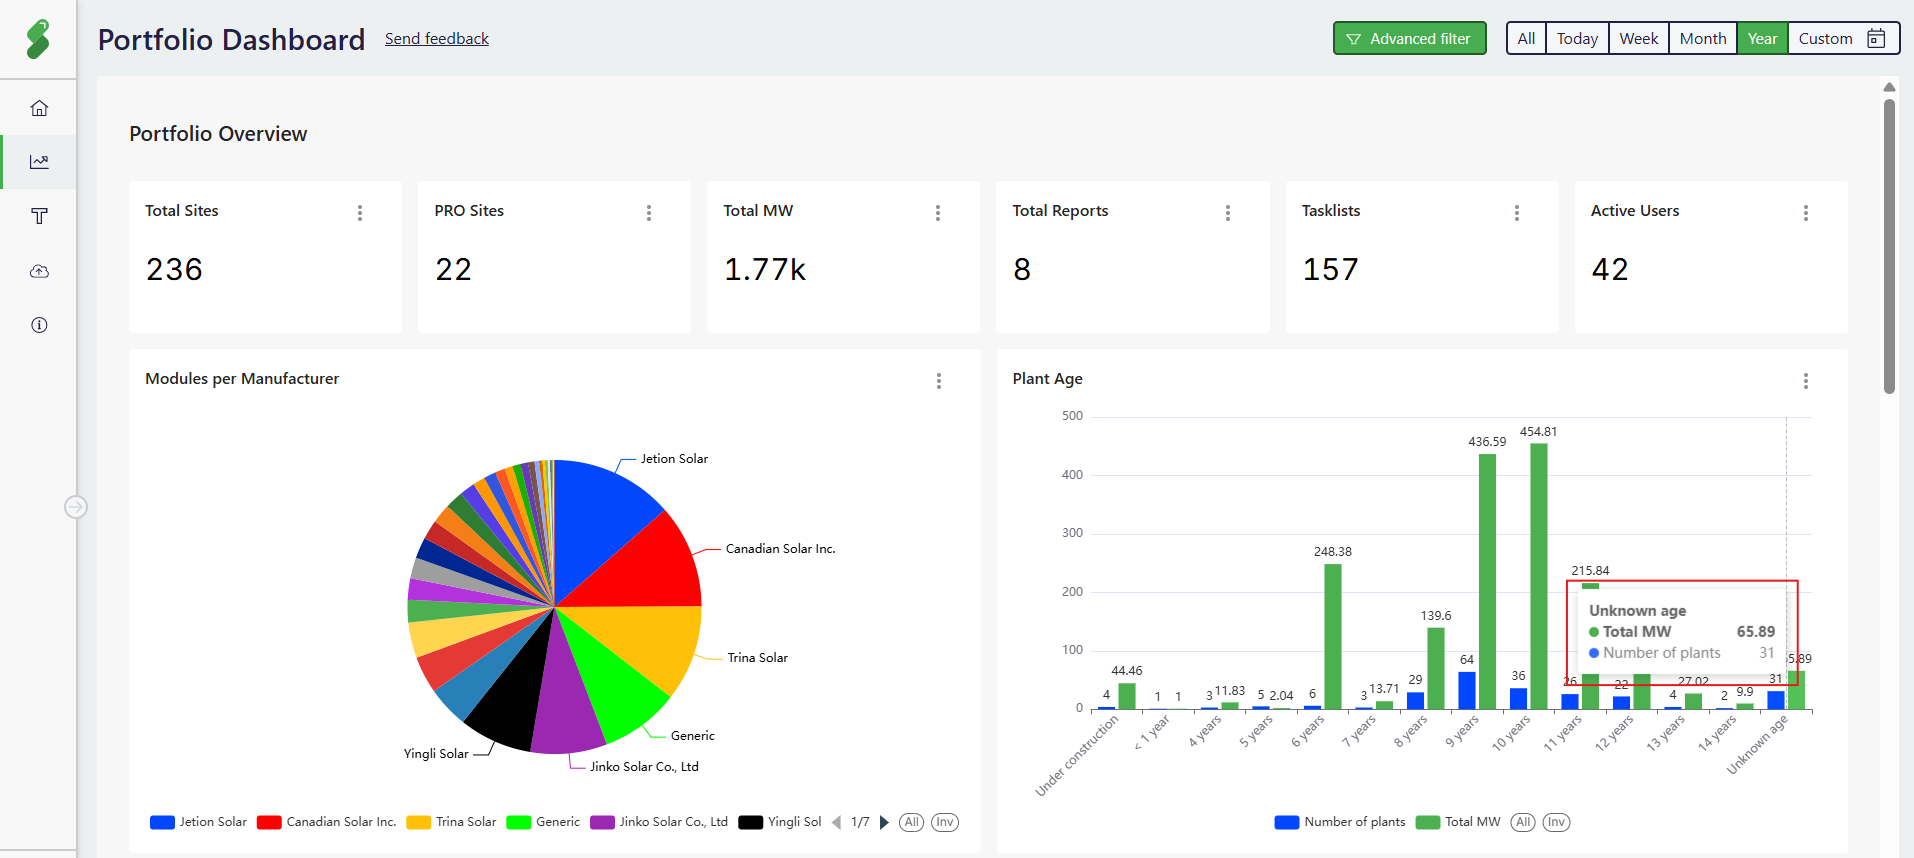Toggle Jetion Solar legend entry

pyautogui.click(x=198, y=822)
